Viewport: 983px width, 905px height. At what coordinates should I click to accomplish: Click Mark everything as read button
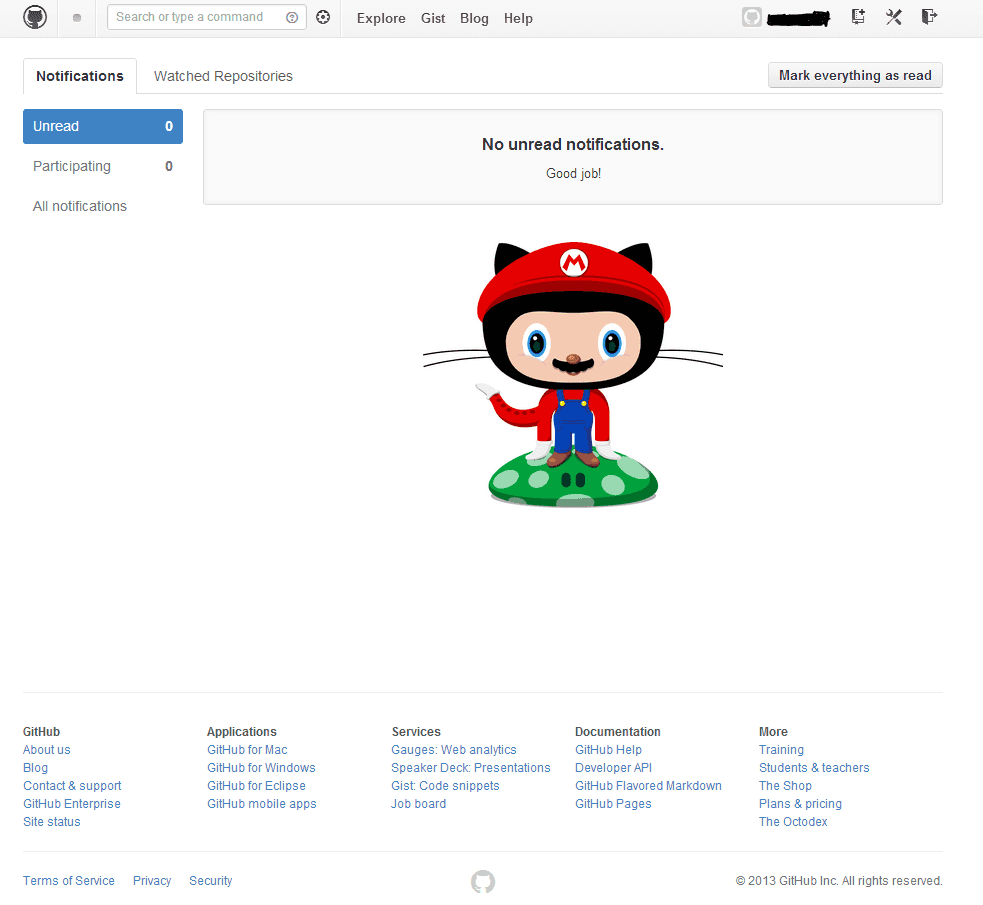pos(855,75)
